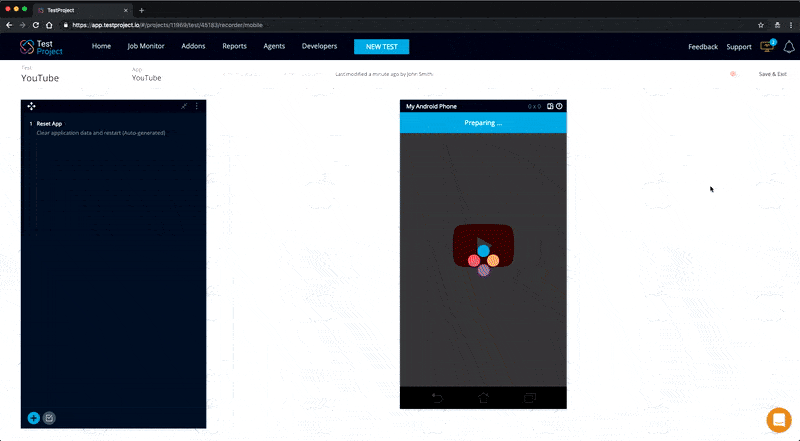Screen dimensions: 800x441
Task: Open the Job Monitor page
Action: pos(146,46)
